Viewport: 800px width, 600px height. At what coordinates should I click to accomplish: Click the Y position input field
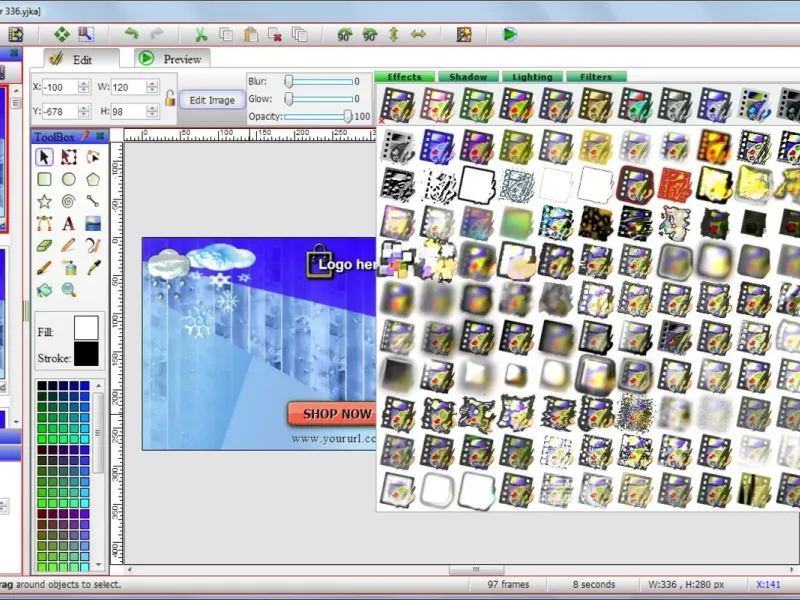click(60, 111)
